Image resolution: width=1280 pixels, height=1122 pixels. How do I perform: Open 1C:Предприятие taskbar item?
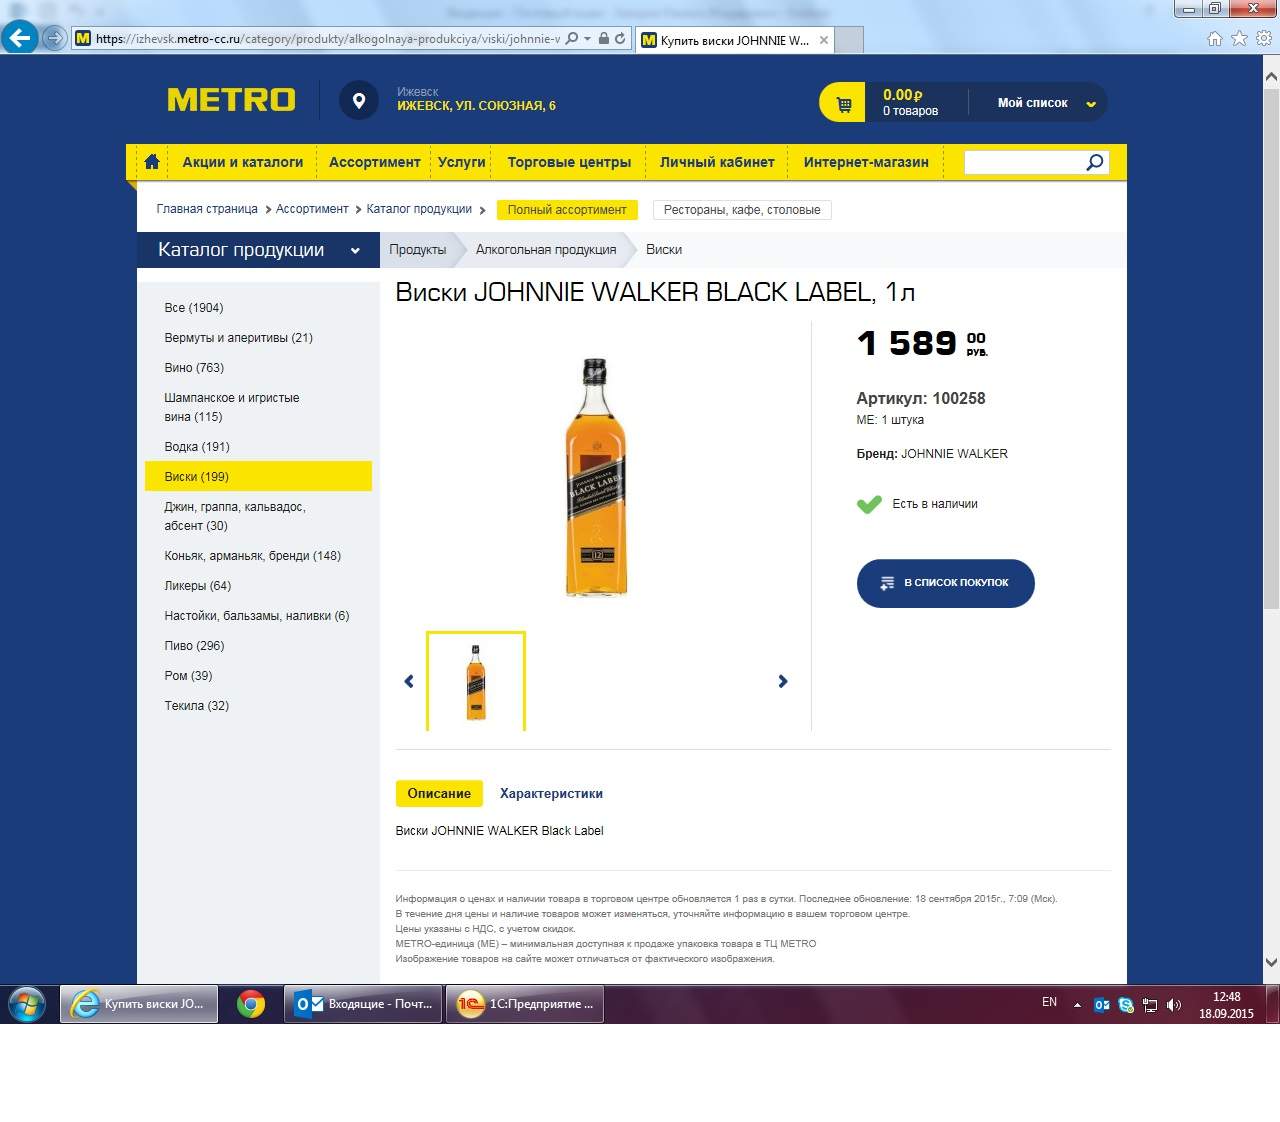click(x=525, y=1004)
